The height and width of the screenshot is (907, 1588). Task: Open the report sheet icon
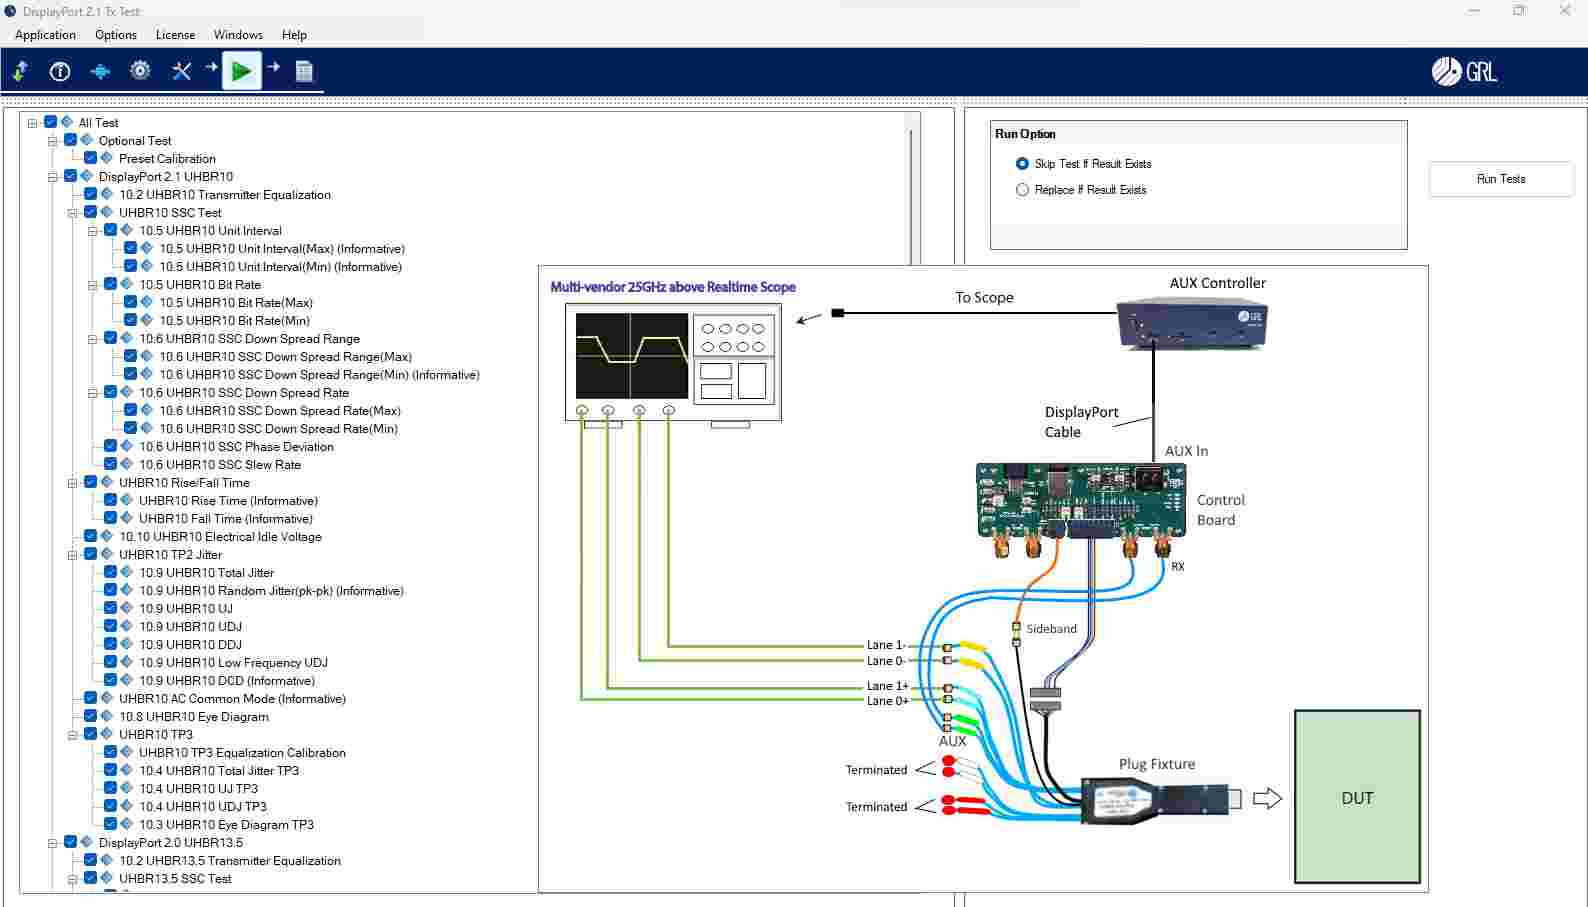pos(304,71)
